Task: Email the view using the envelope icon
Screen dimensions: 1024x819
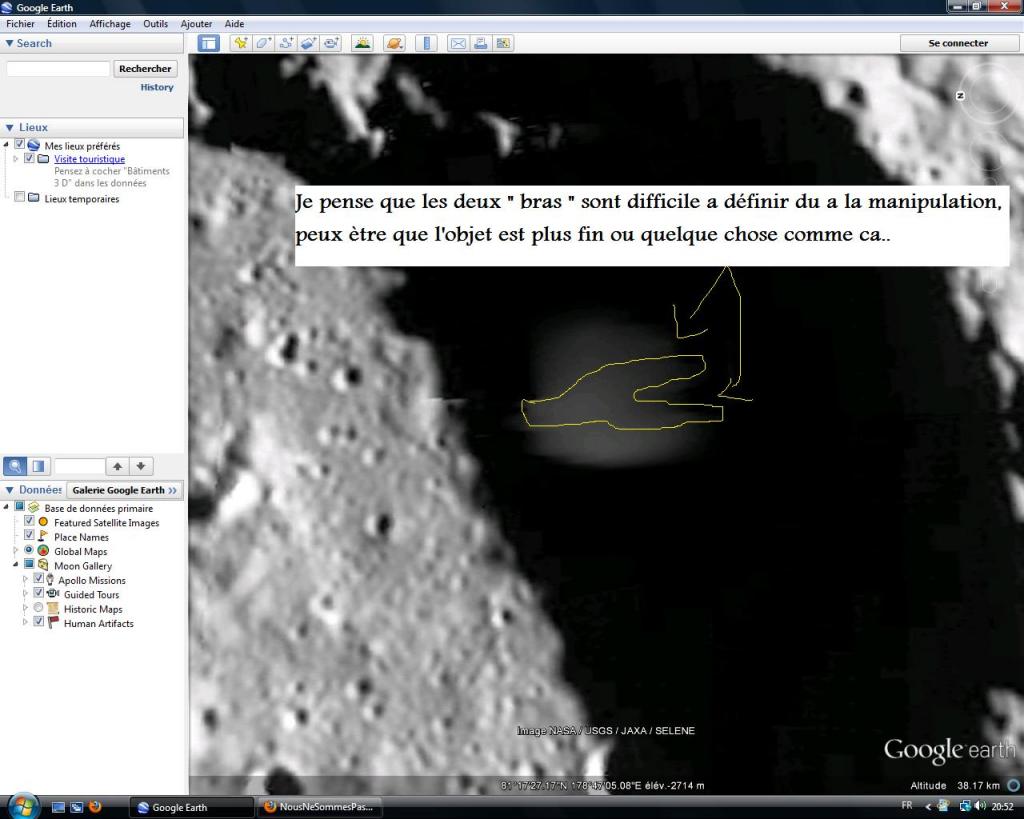Action: click(458, 43)
